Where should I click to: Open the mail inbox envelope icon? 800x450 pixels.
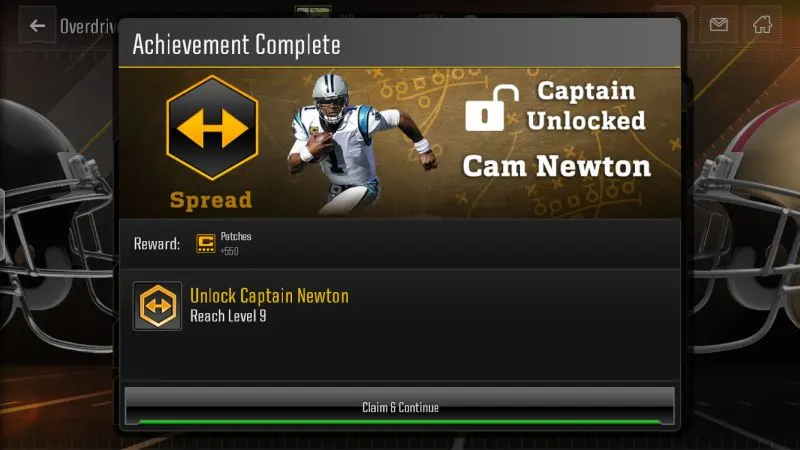[718, 24]
